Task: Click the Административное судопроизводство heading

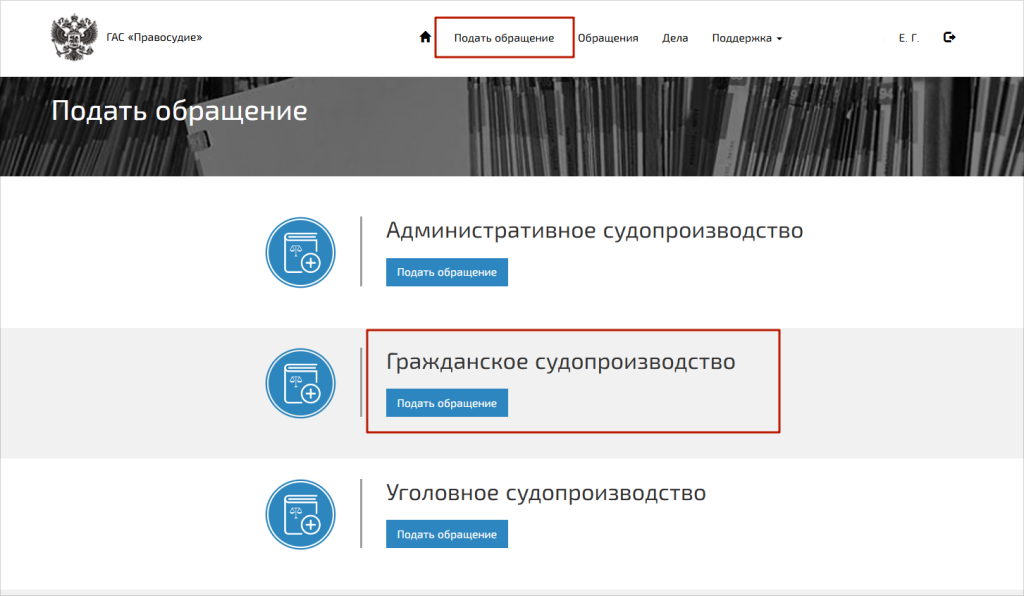Action: pos(594,230)
